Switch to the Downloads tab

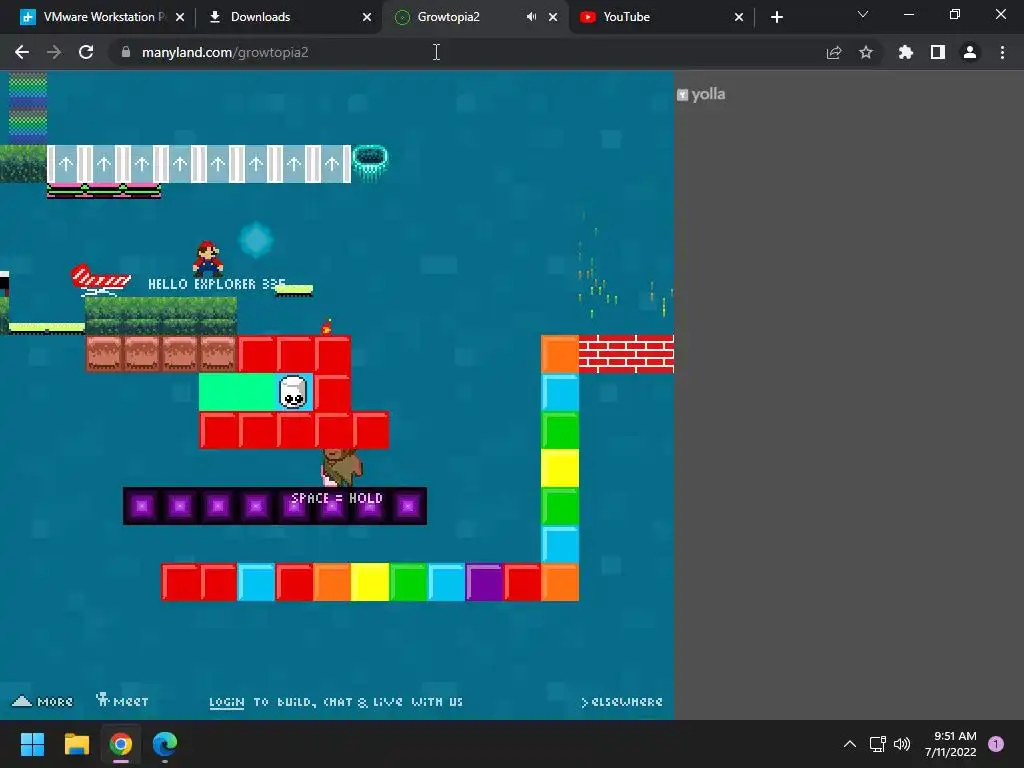pyautogui.click(x=260, y=17)
